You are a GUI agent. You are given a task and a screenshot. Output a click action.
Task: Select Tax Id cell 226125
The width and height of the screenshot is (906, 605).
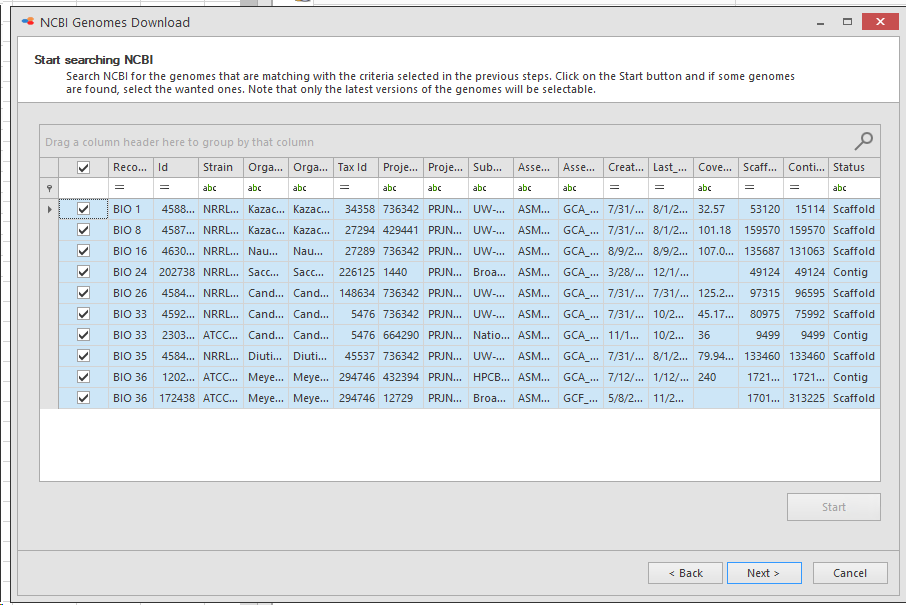[356, 272]
